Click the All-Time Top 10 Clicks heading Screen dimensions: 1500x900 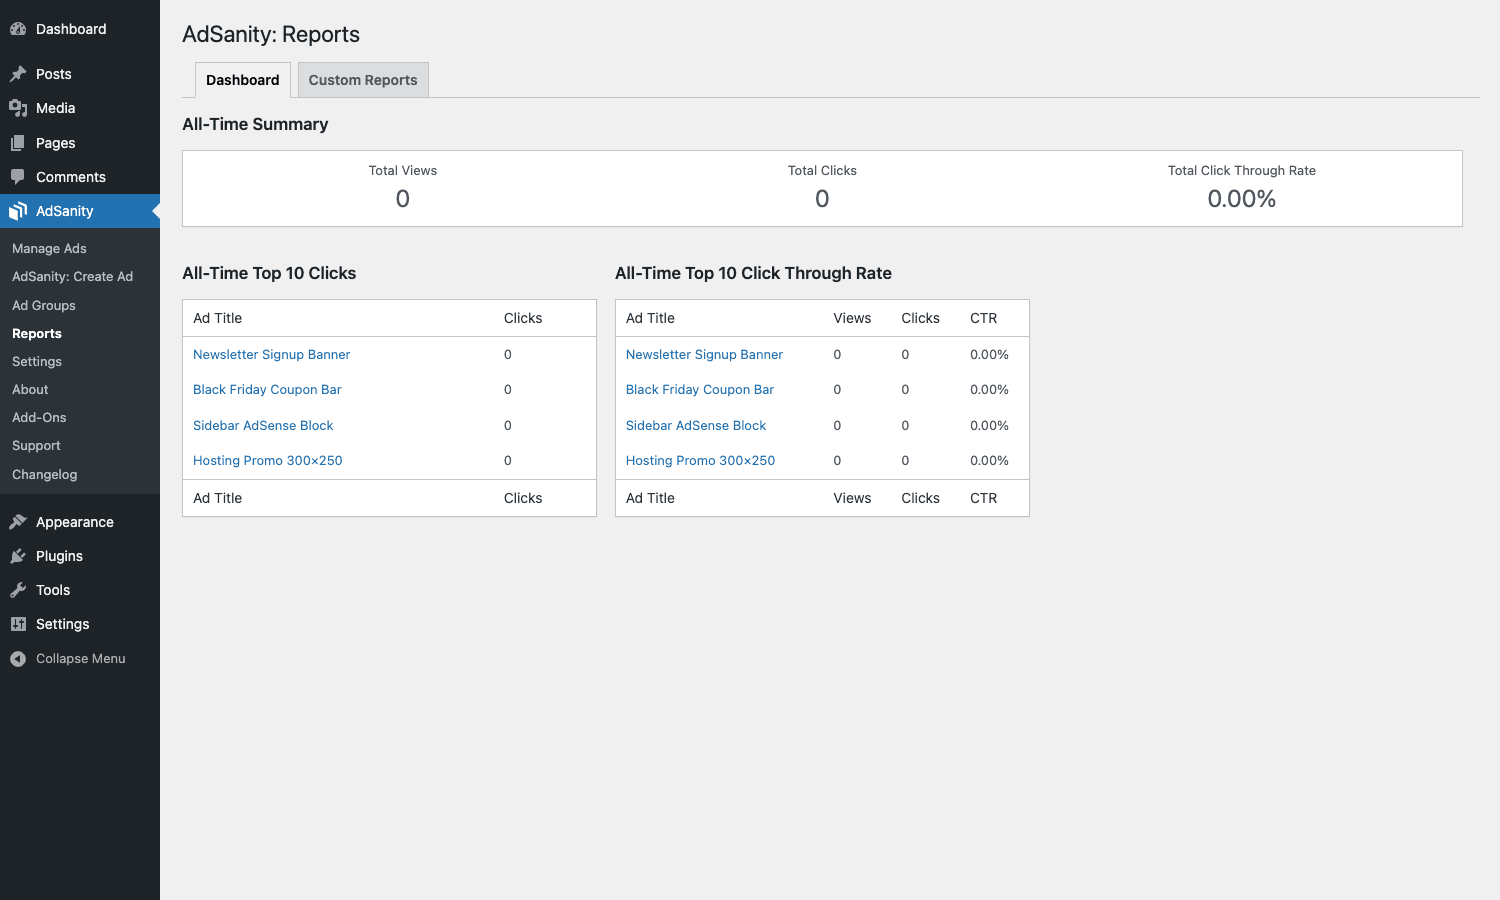269,273
